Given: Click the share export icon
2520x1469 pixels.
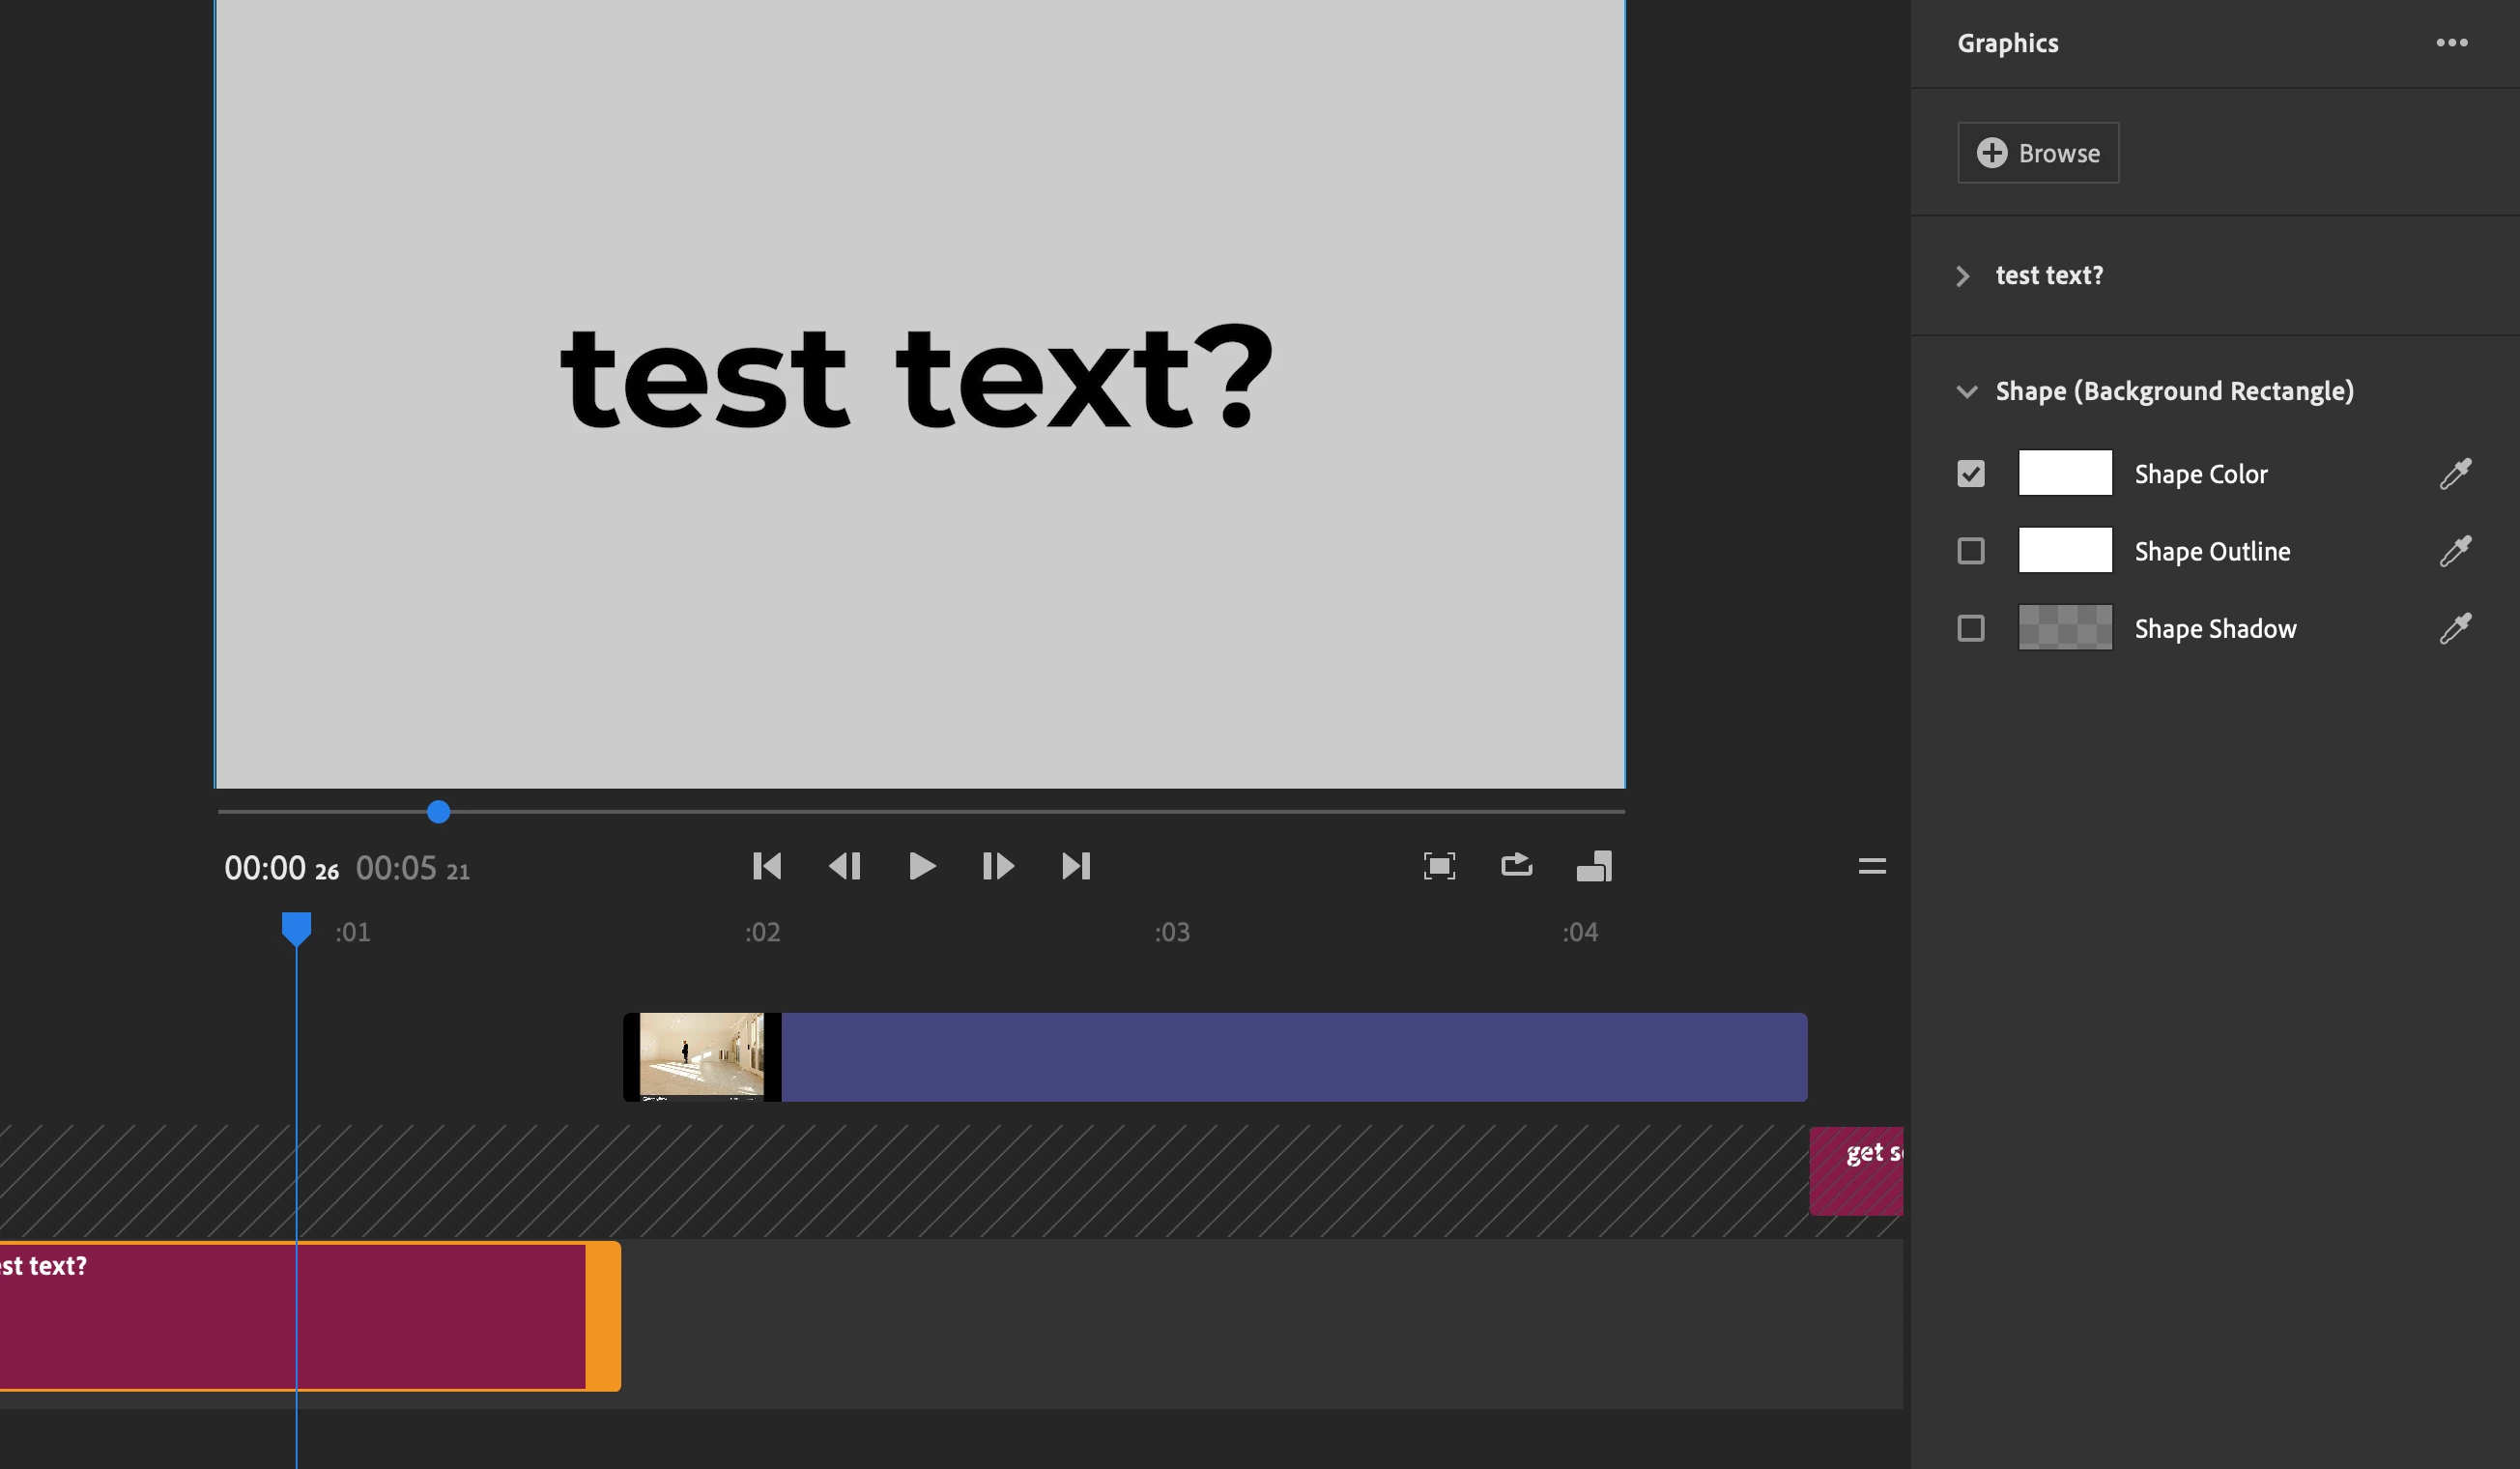Looking at the screenshot, I should click(1516, 865).
